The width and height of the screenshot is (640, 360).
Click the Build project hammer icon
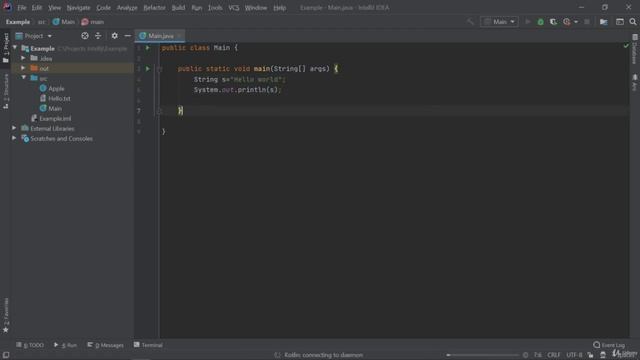tap(471, 22)
